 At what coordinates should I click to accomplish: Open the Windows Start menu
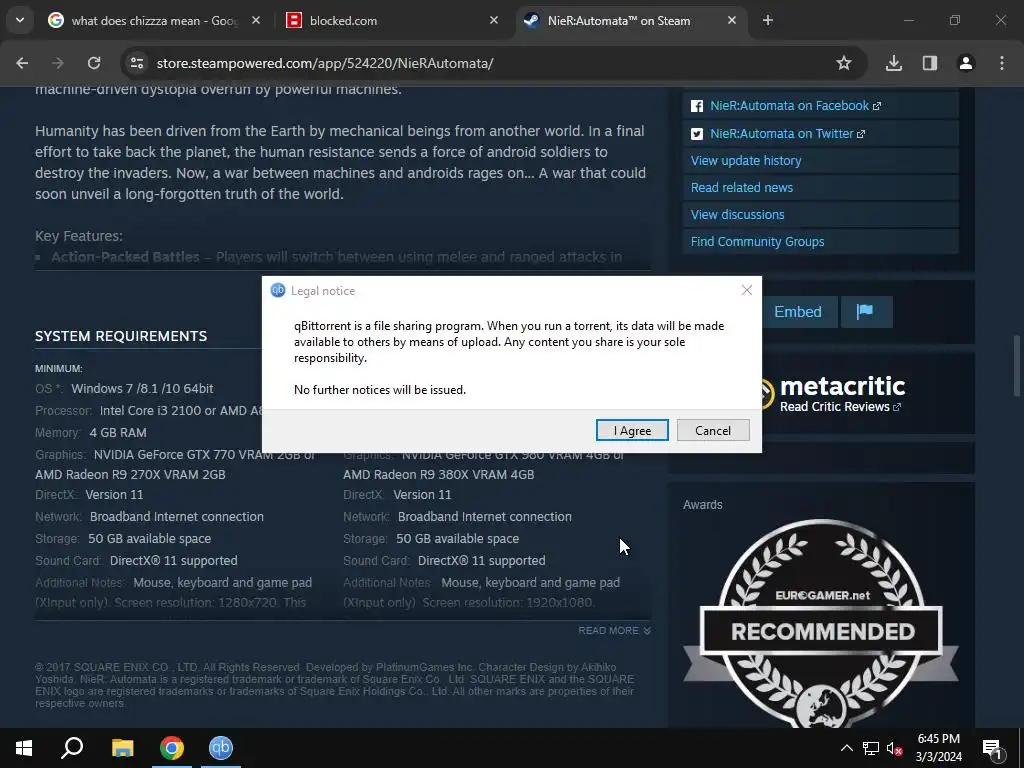click(24, 748)
